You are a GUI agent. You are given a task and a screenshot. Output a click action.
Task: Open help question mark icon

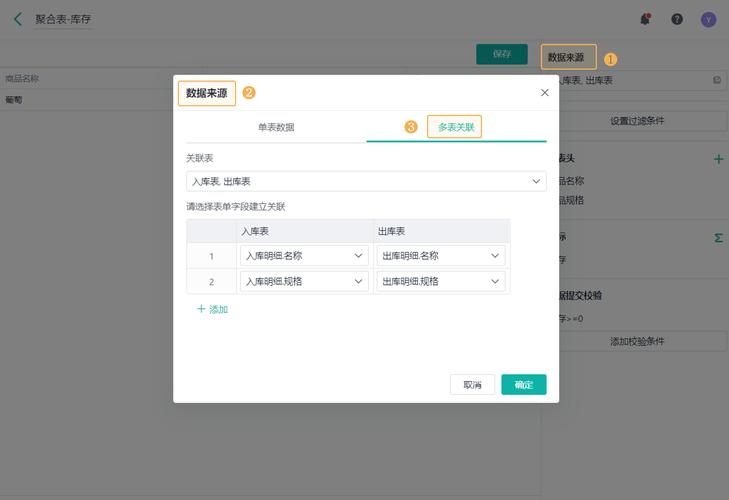(677, 19)
